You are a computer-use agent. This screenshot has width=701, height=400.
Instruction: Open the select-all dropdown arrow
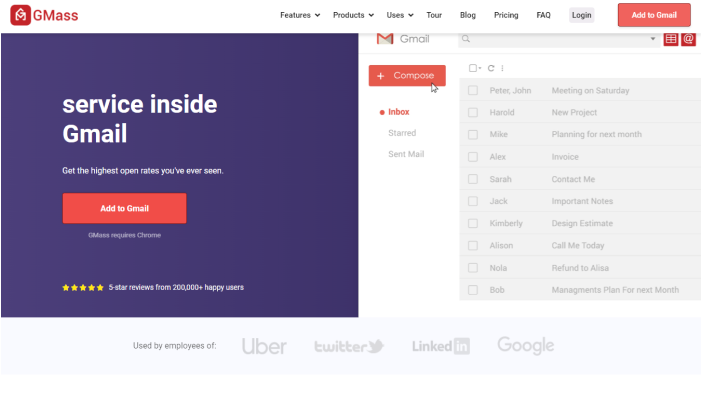(x=480, y=68)
